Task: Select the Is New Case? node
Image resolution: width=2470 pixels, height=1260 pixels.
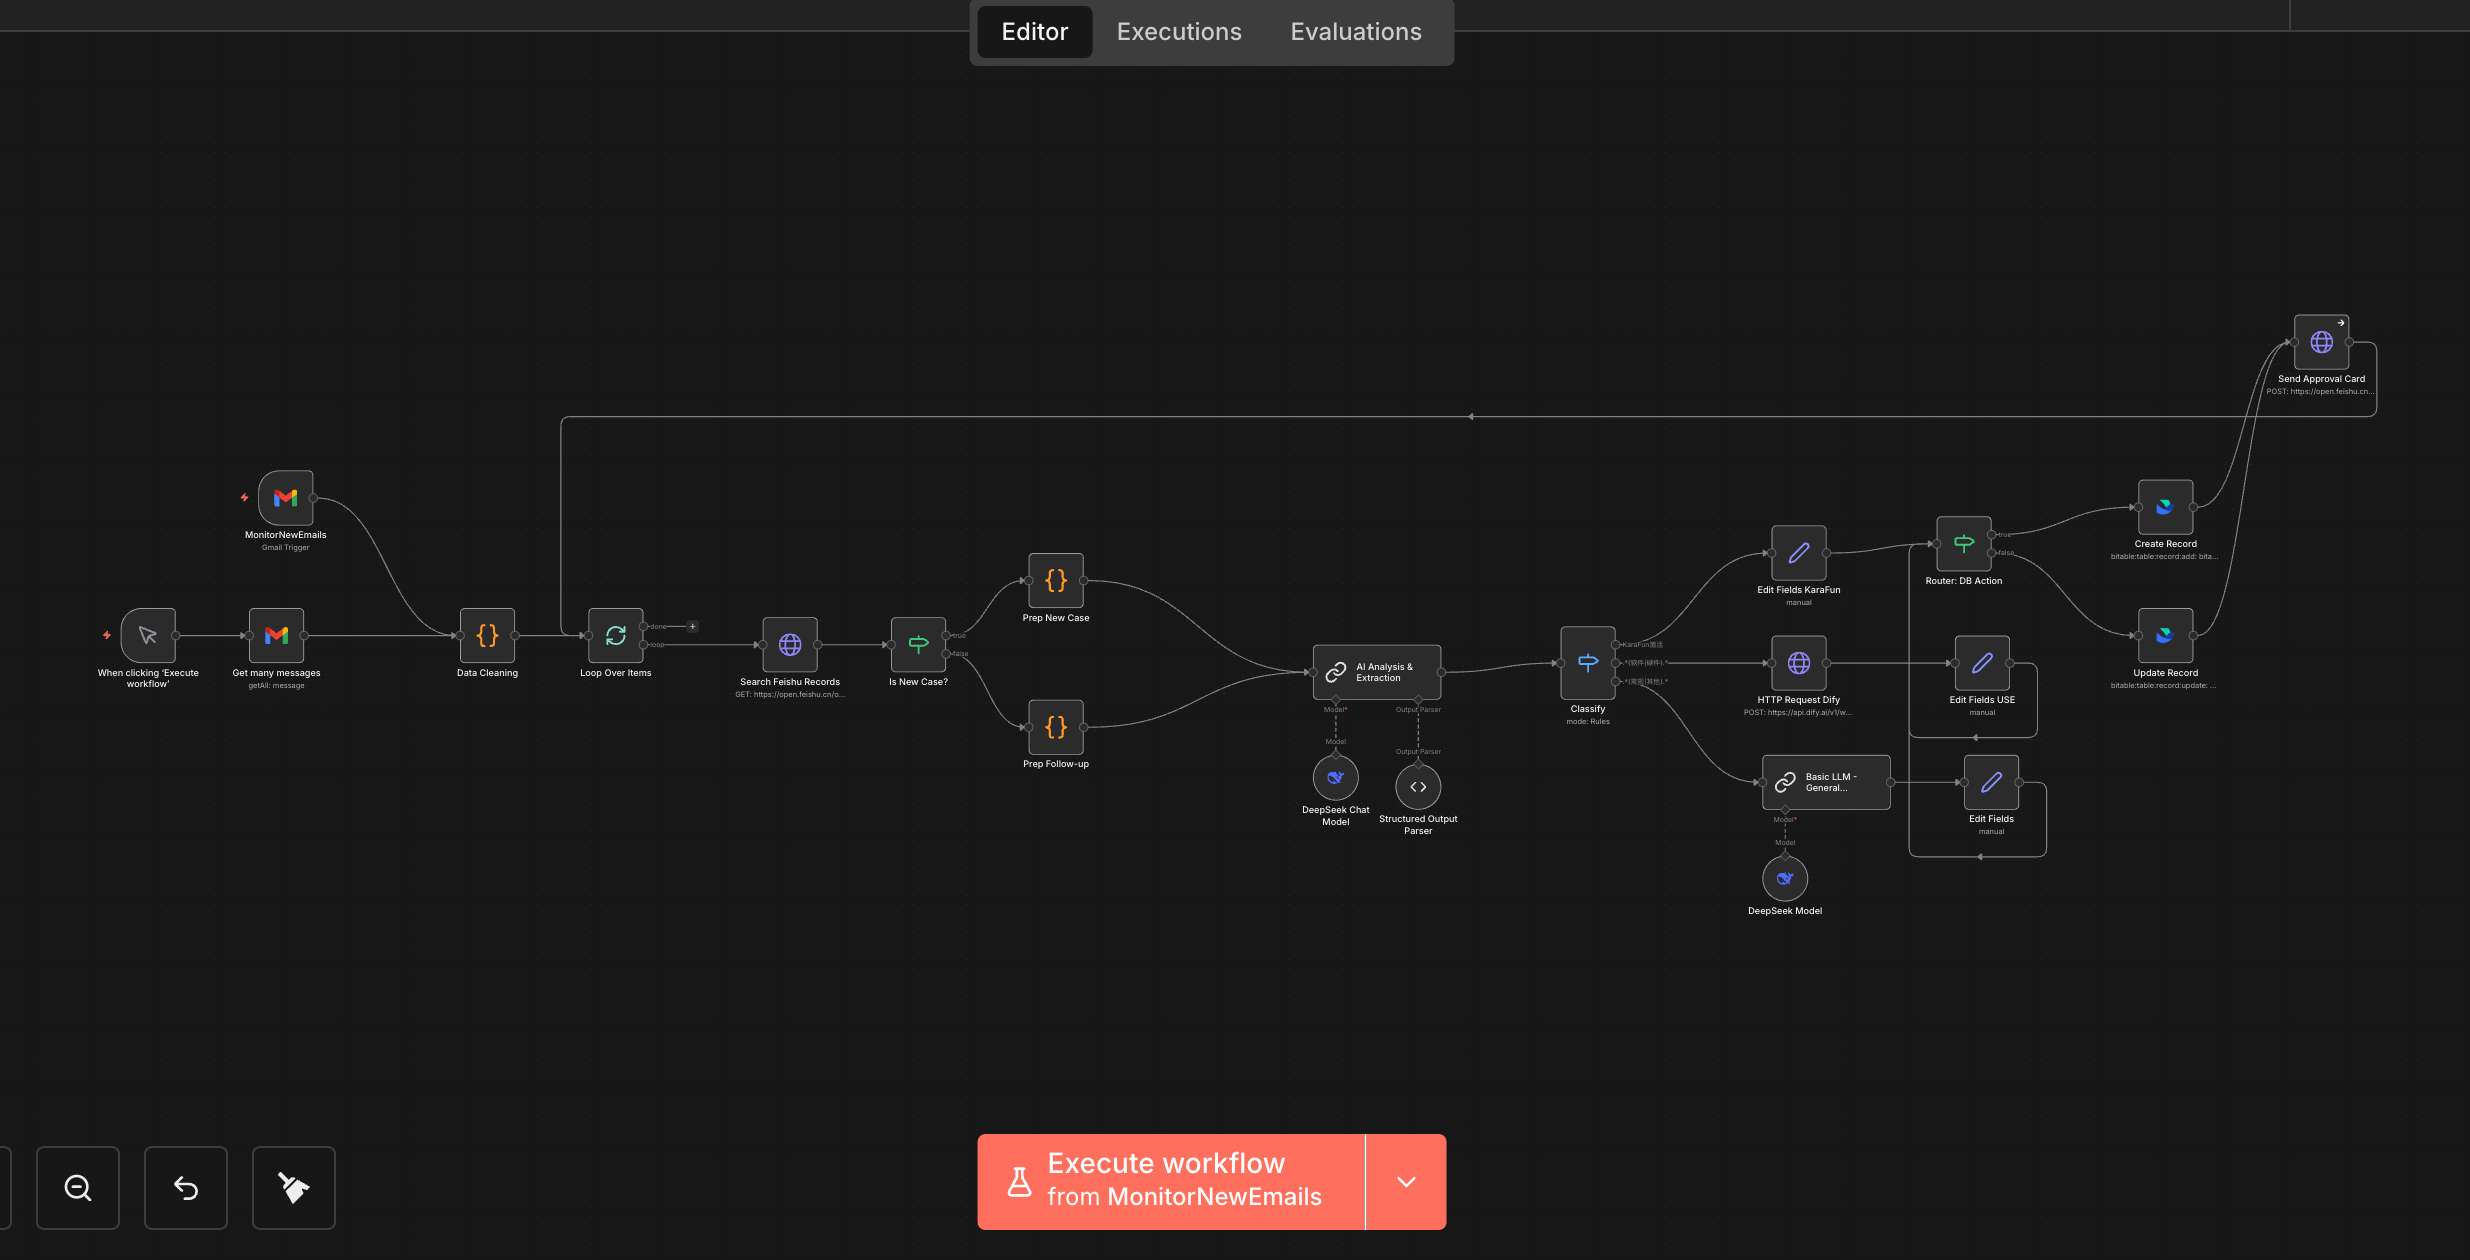Action: 918,645
